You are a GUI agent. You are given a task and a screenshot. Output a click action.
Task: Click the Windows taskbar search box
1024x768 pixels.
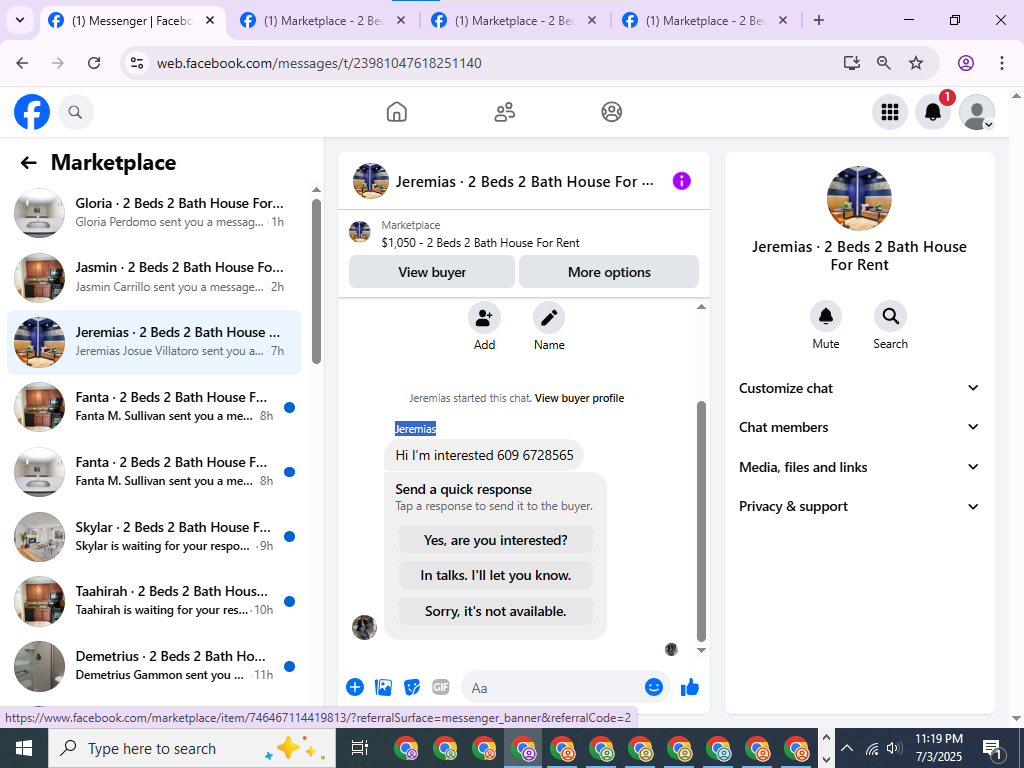pyautogui.click(x=192, y=748)
